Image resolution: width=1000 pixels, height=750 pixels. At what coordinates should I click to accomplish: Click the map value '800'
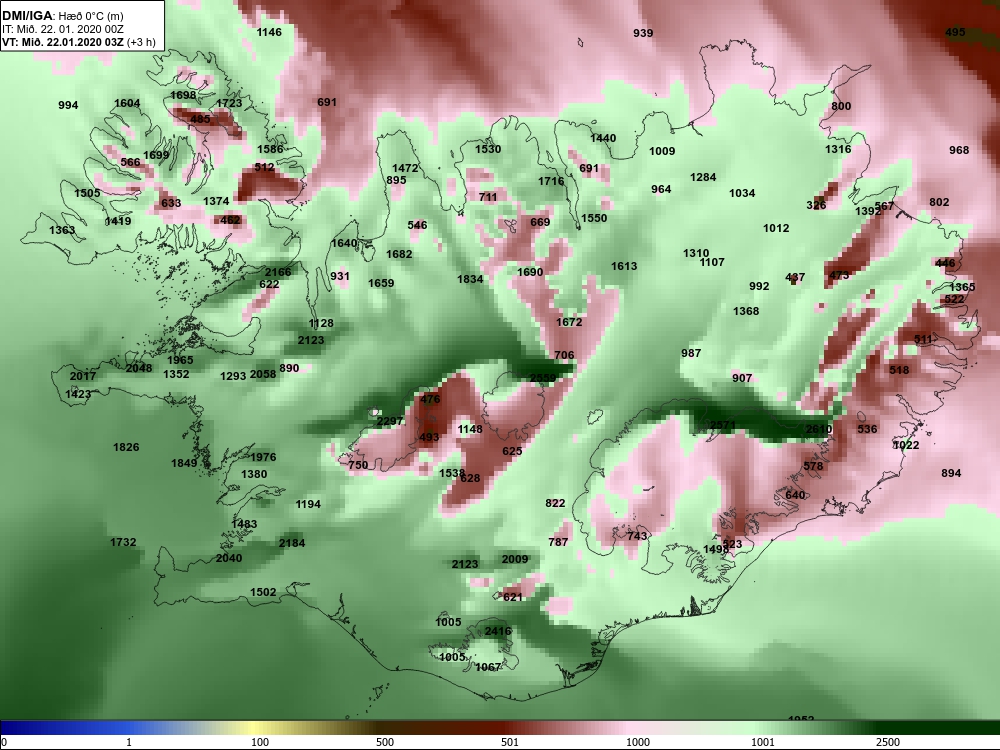click(841, 107)
